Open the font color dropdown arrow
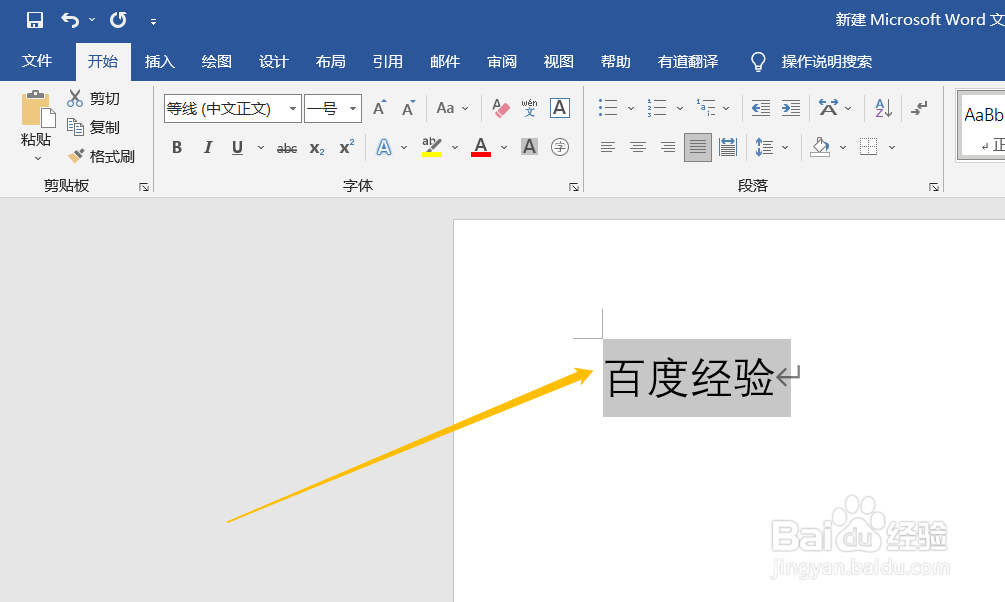 (x=504, y=147)
